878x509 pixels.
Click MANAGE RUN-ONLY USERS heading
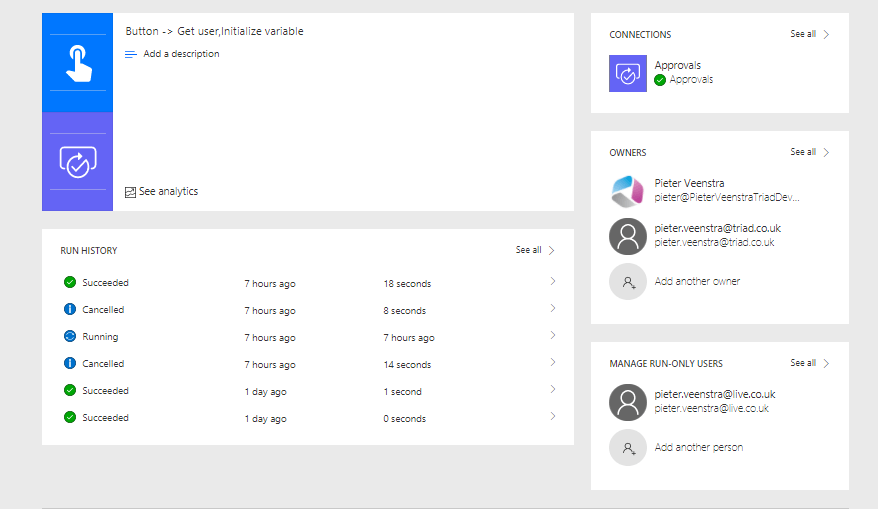(666, 364)
